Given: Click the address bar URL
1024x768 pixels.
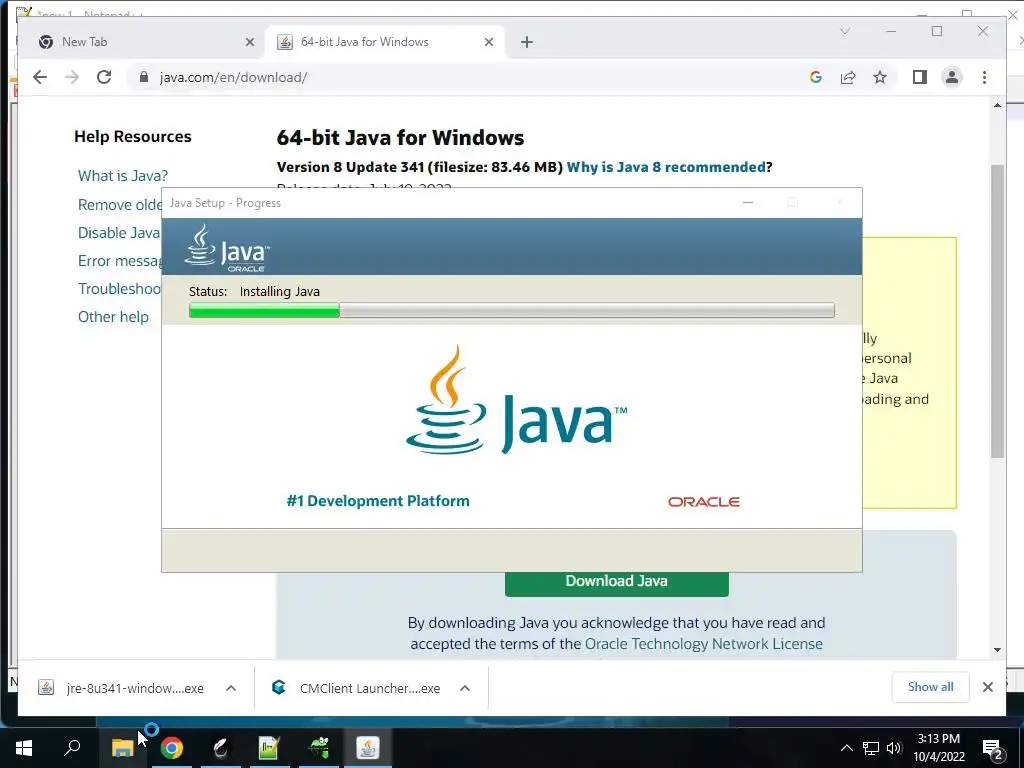Looking at the screenshot, I should [233, 77].
